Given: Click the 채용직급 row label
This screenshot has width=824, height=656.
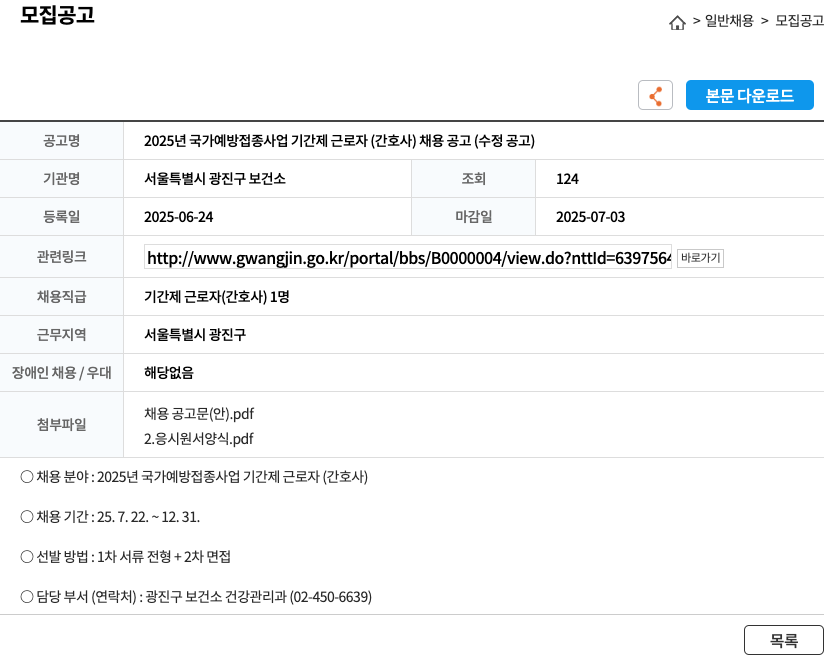Looking at the screenshot, I should click(61, 297).
